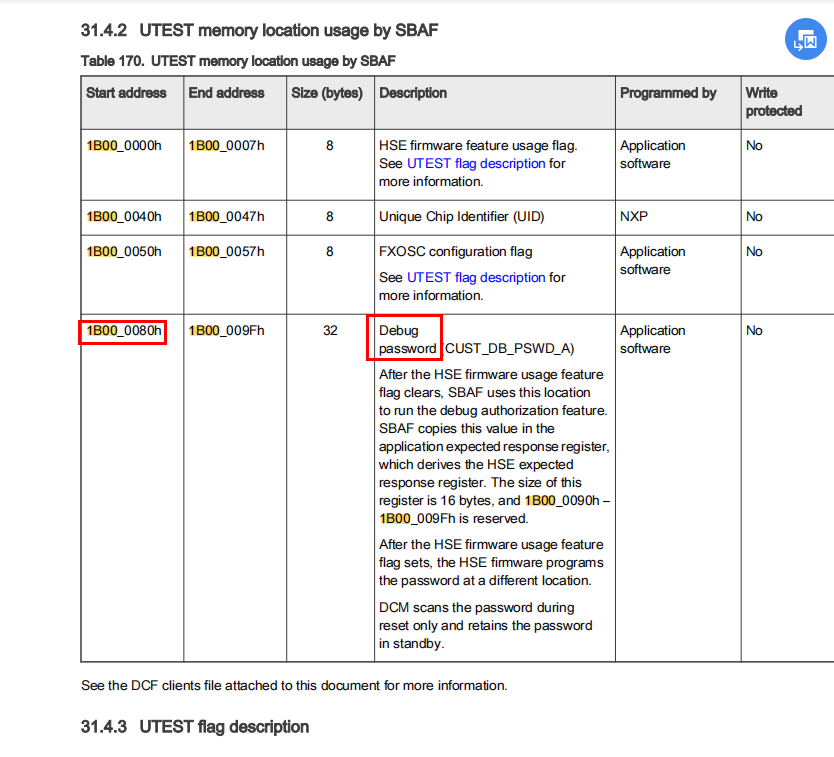Select the red-boxed start address 1B00_0080h
Screen dimensions: 834x757
click(121, 330)
